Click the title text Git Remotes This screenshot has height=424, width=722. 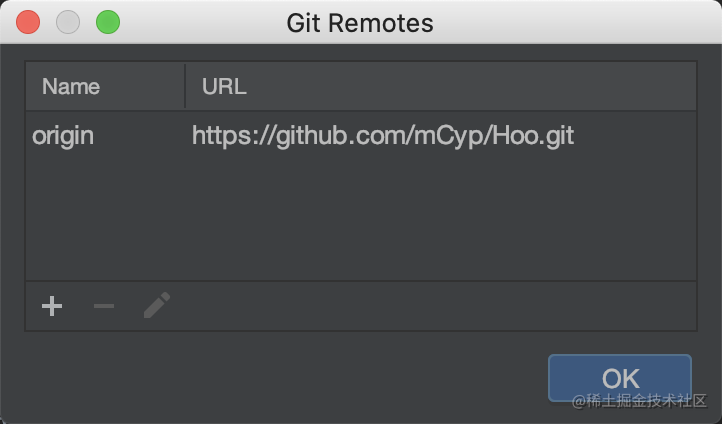pyautogui.click(x=360, y=23)
